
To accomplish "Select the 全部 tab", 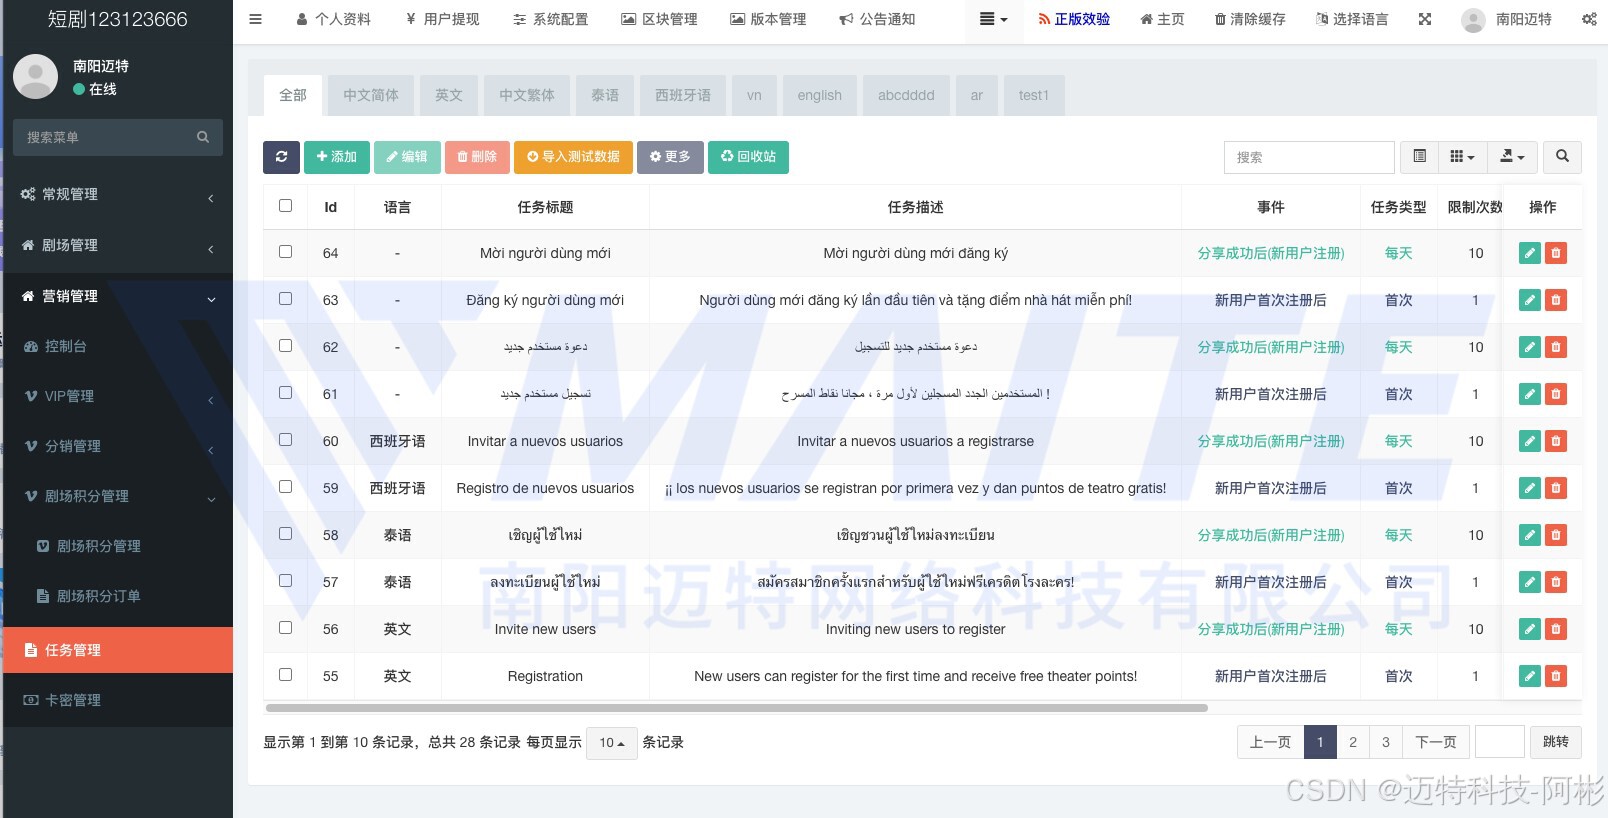I will 293,95.
